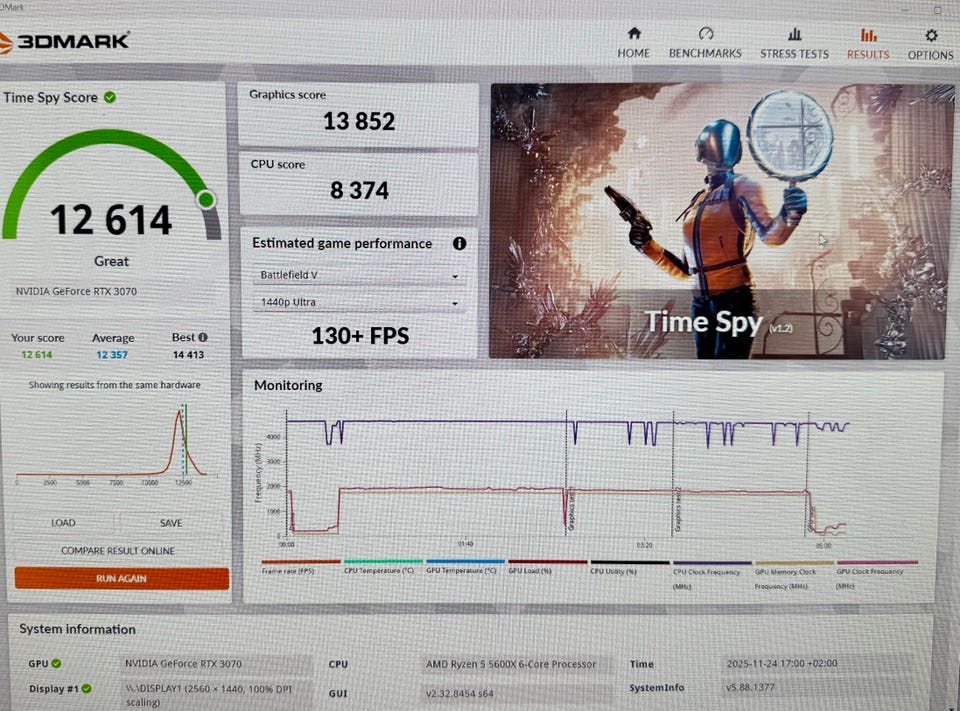Viewport: 960px width, 711px height.
Task: Open the Results tab
Action: tap(868, 43)
